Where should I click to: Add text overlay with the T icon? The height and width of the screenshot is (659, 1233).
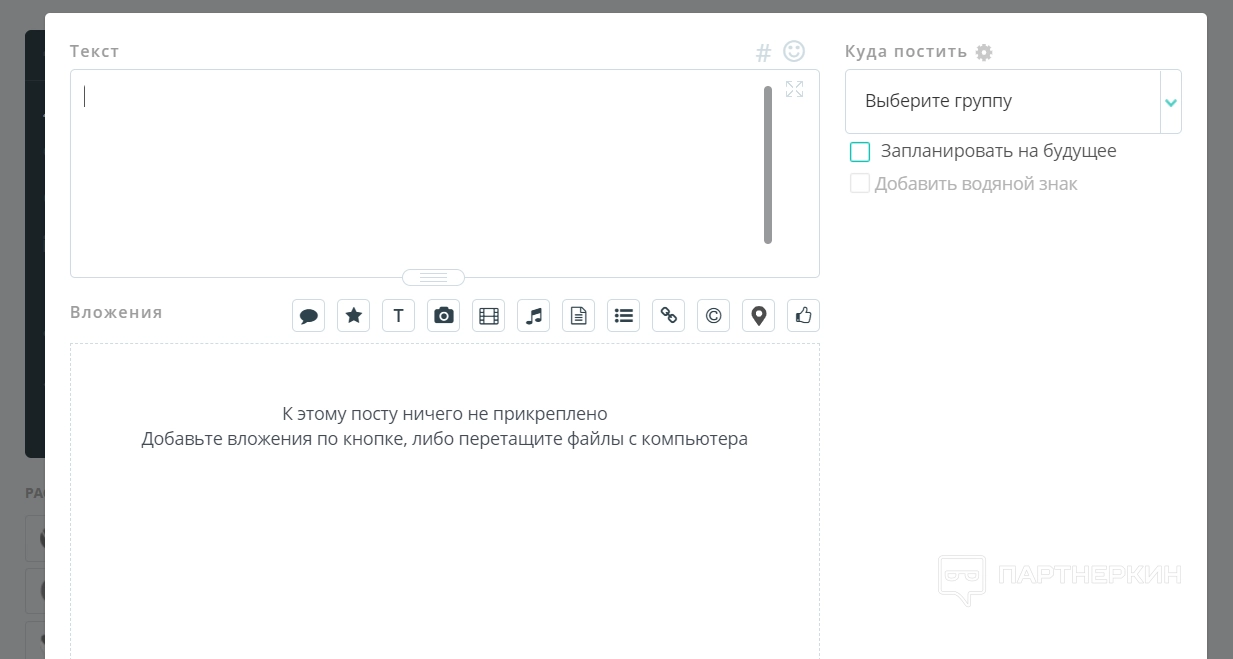(399, 316)
